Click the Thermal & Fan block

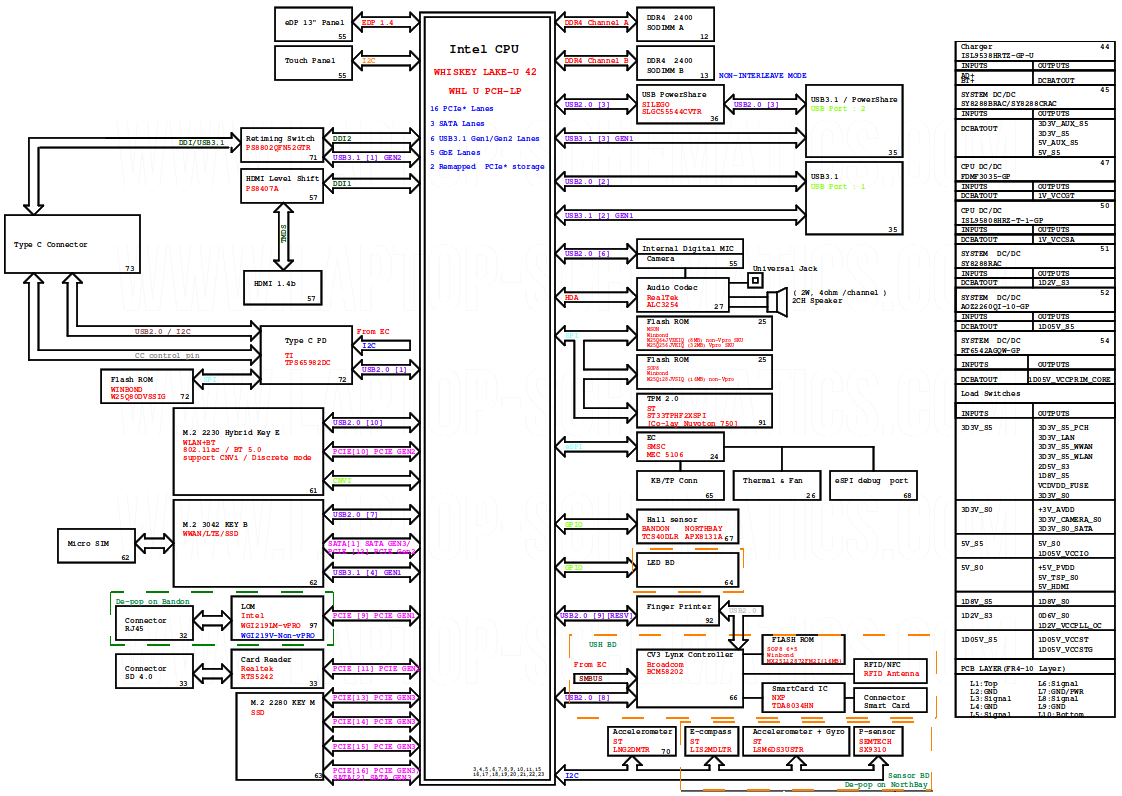776,485
